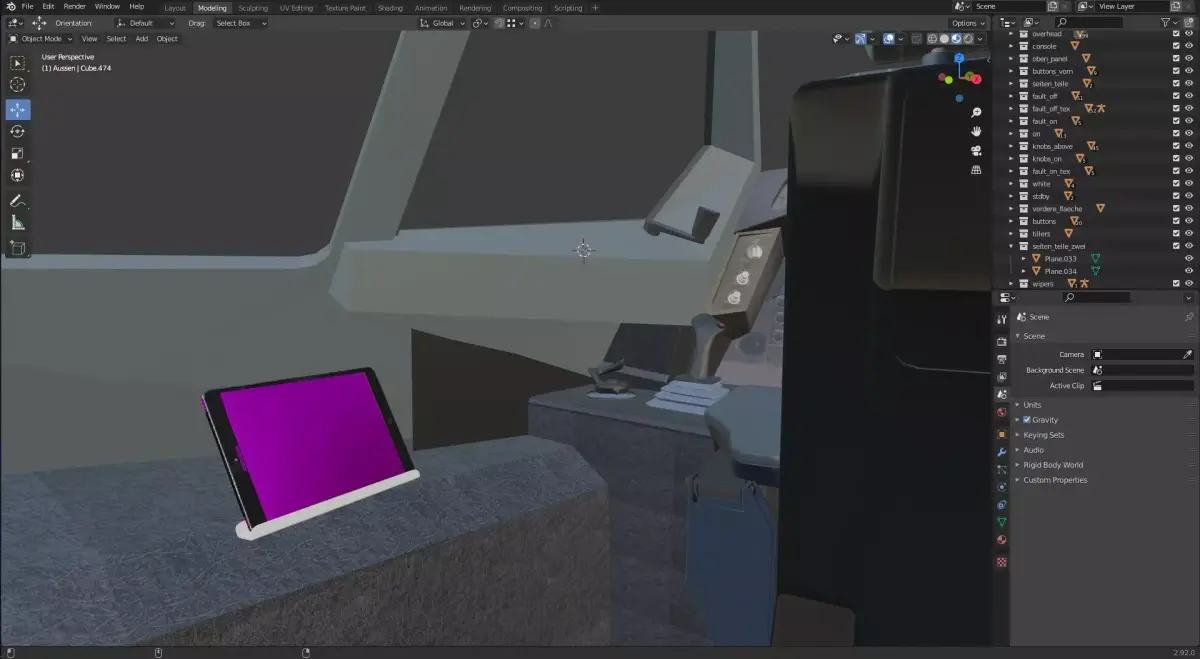The width and height of the screenshot is (1200, 659).
Task: Click the Background Scene field
Action: click(1144, 370)
